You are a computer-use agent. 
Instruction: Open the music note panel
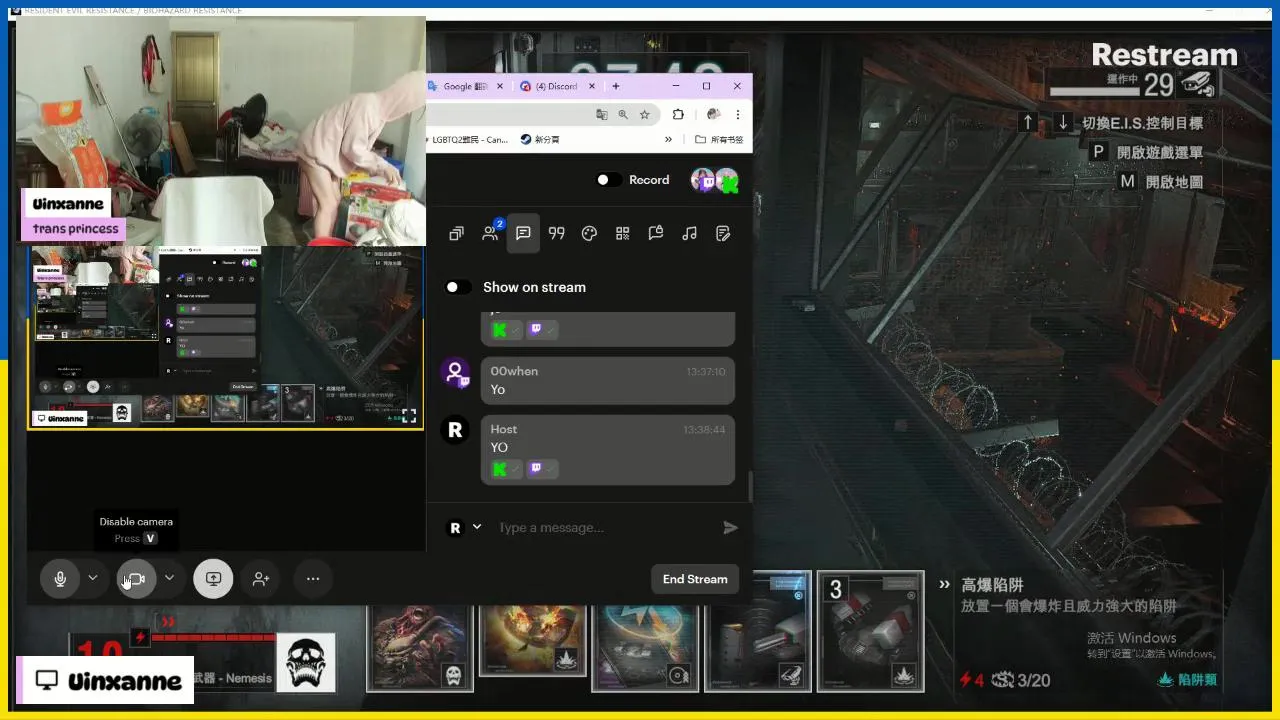[689, 233]
